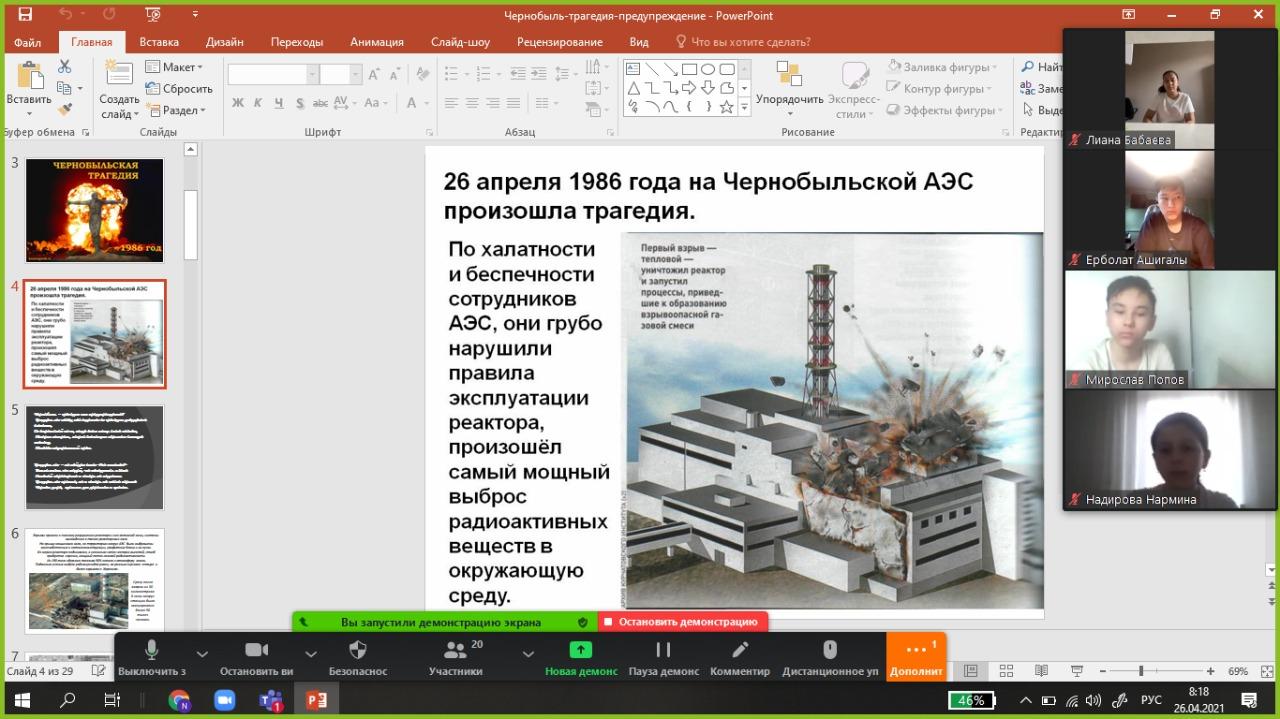Click Остановить демонстрацию to stop sharing

pos(686,622)
